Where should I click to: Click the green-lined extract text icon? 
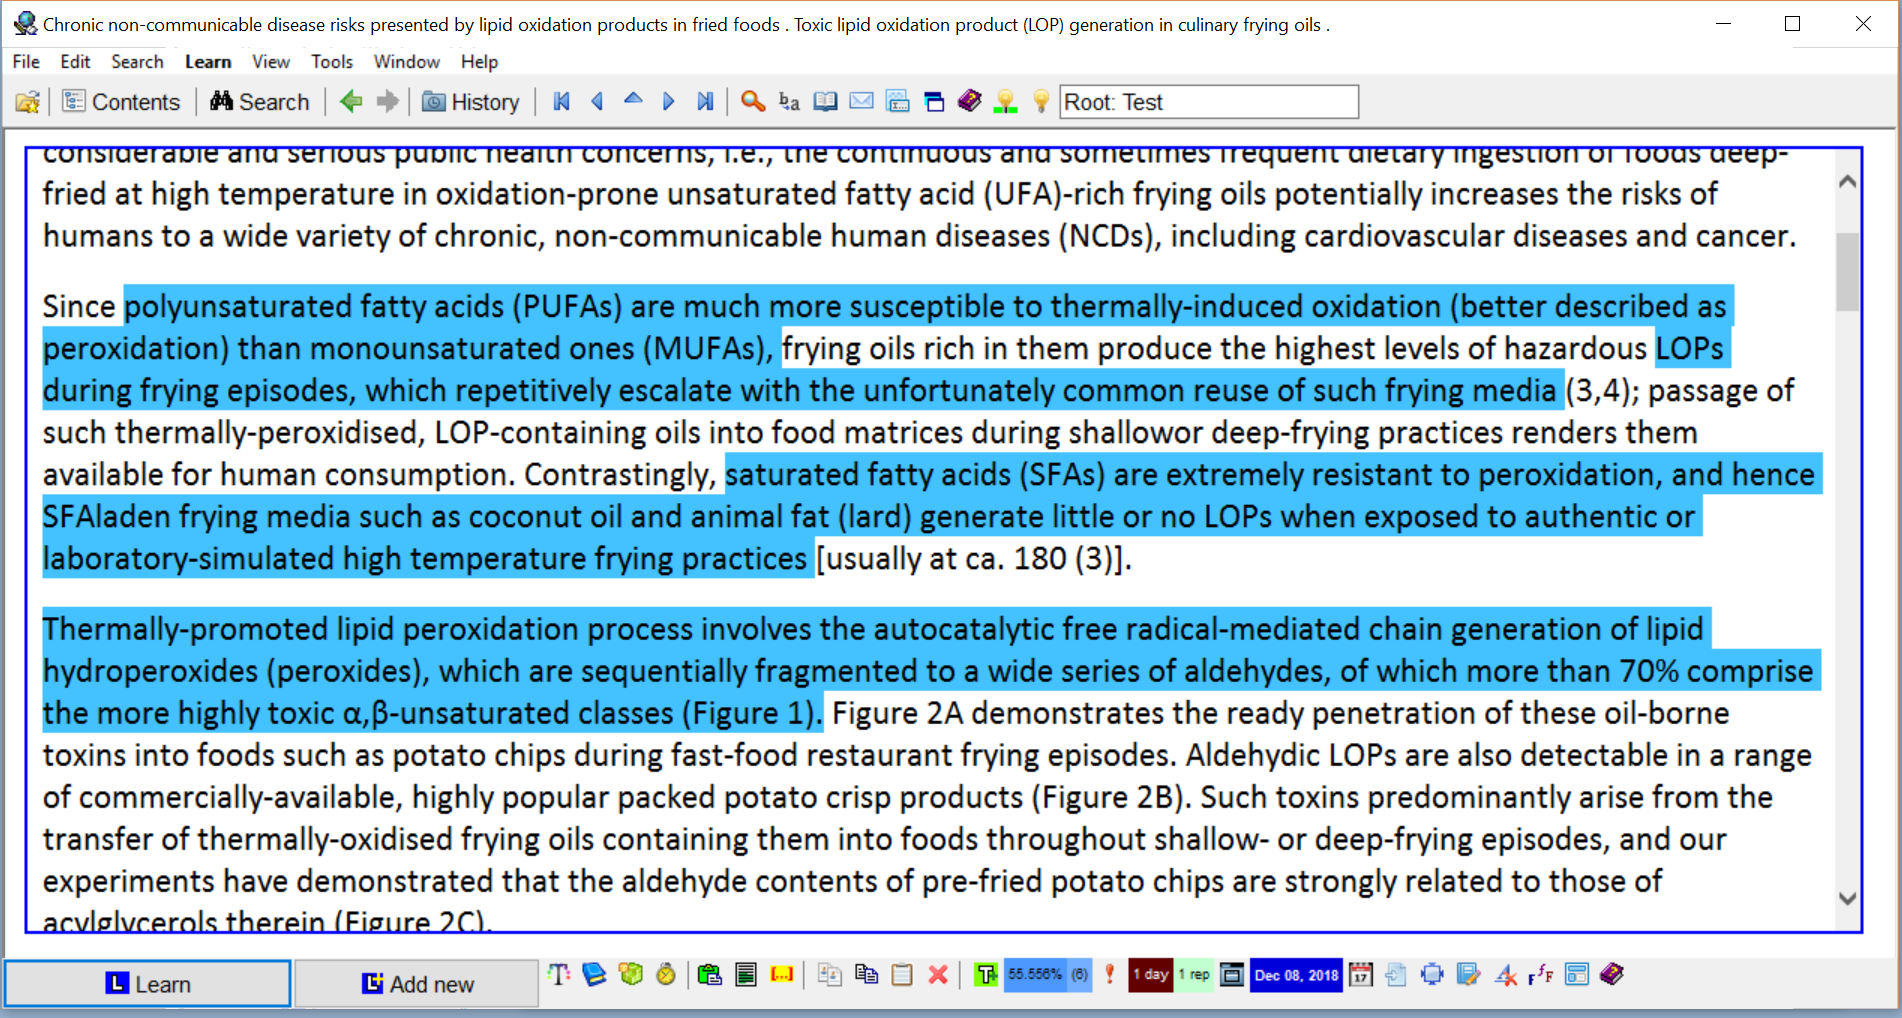click(x=746, y=974)
